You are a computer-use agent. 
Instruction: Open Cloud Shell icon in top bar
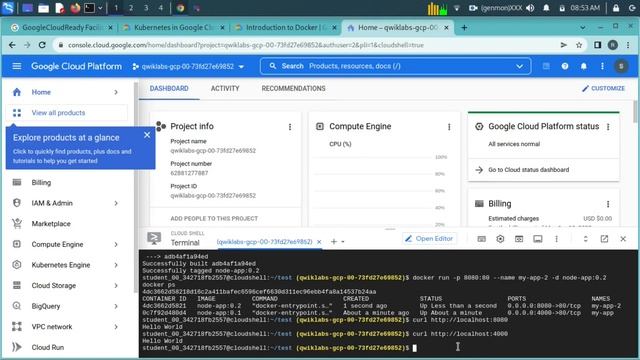point(546,66)
